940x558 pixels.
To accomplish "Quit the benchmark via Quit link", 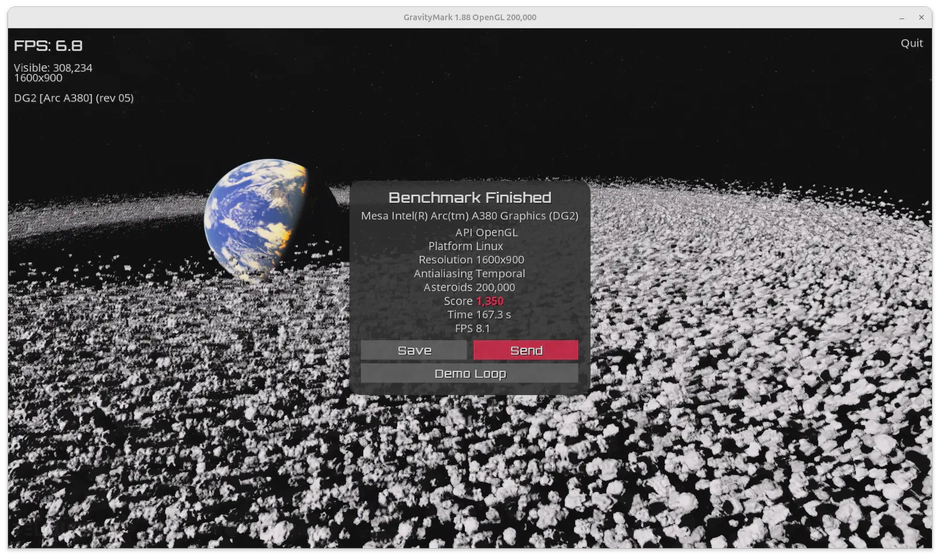I will pyautogui.click(x=911, y=43).
